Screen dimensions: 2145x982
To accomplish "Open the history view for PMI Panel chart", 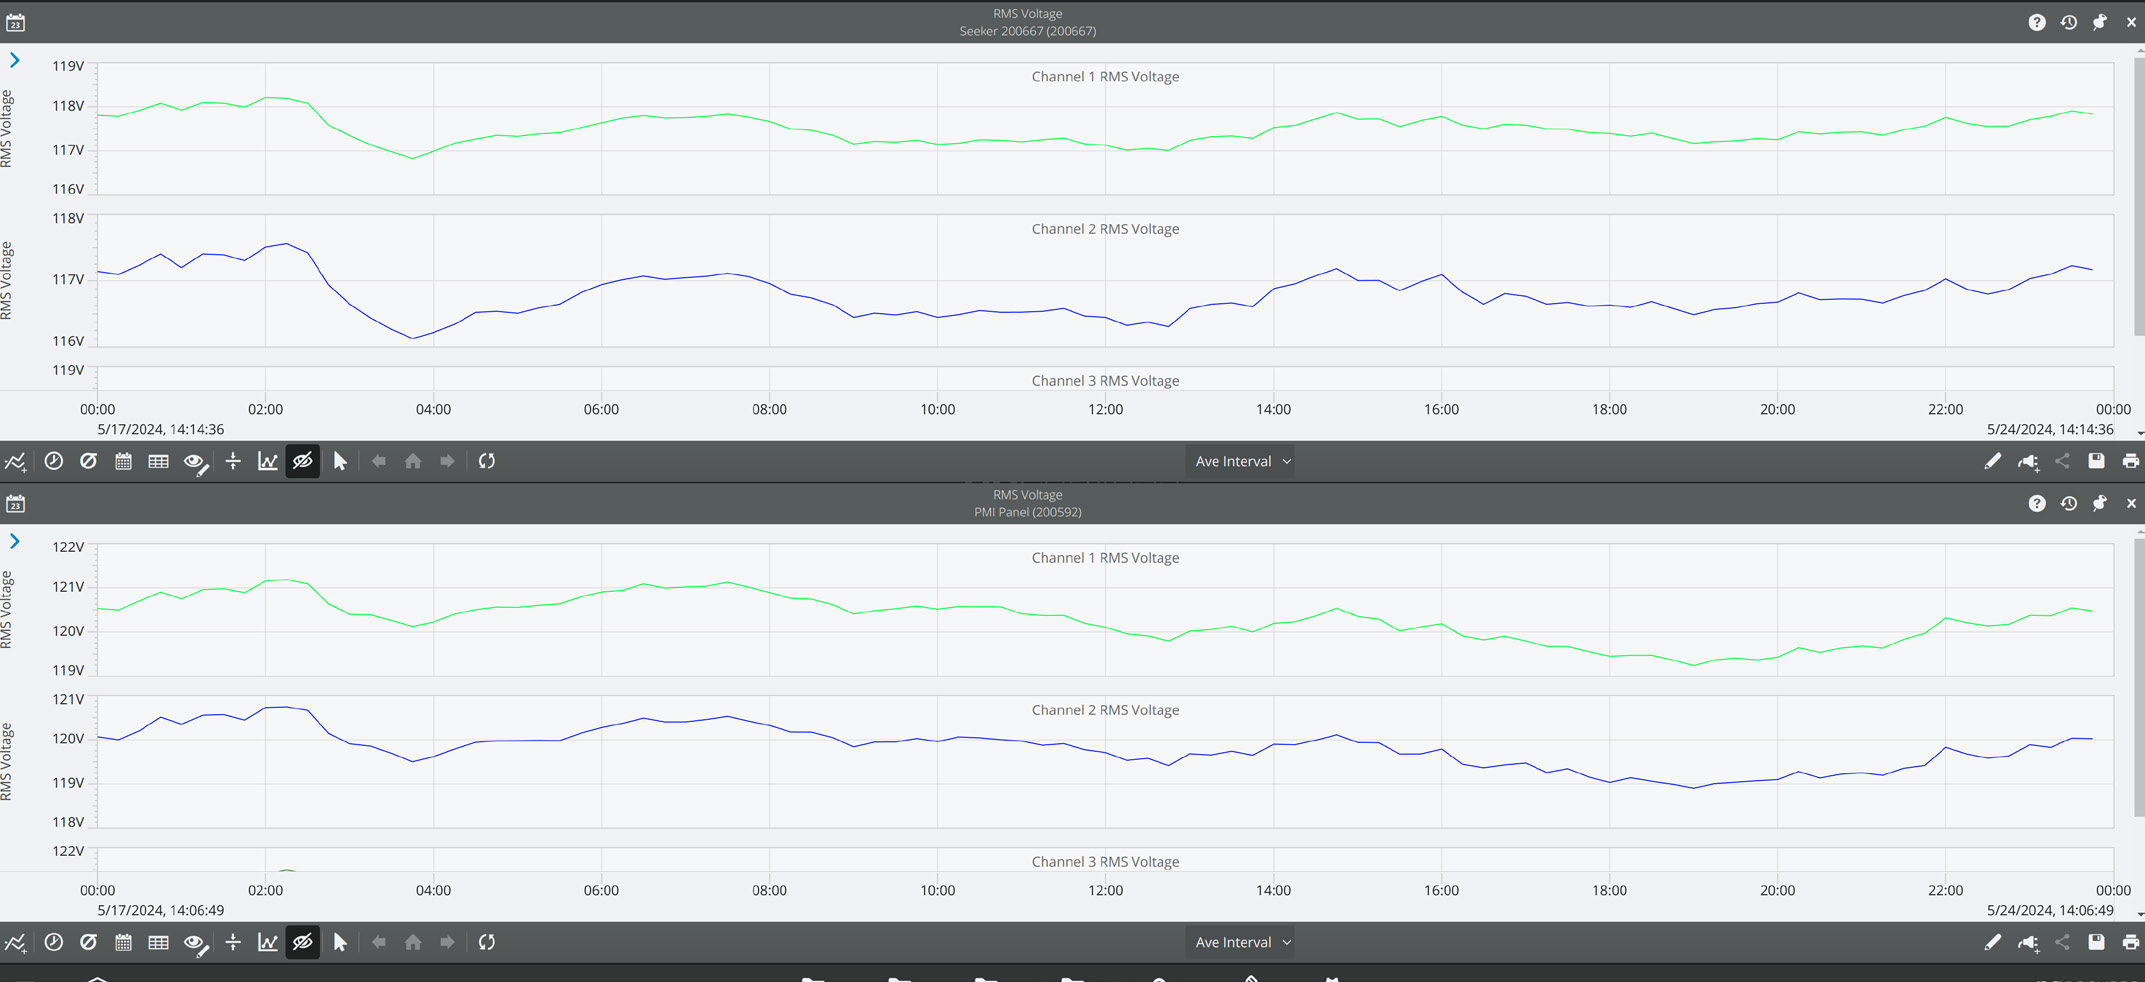I will point(2068,503).
